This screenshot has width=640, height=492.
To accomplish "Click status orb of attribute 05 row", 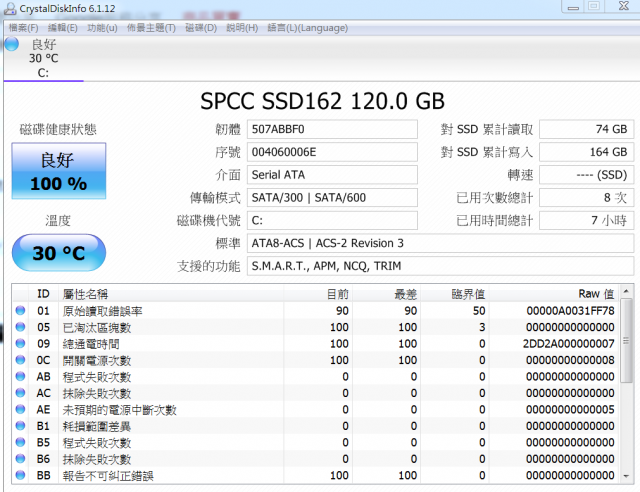I will 20,327.
